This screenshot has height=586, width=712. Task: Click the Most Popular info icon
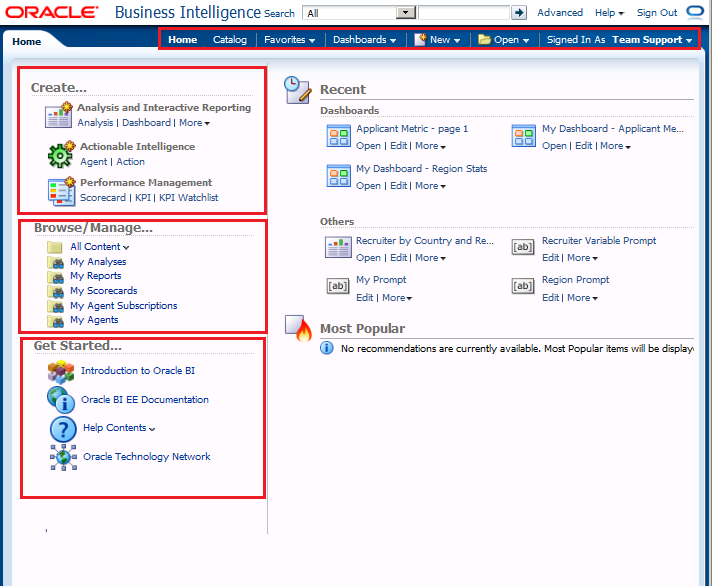(x=326, y=348)
